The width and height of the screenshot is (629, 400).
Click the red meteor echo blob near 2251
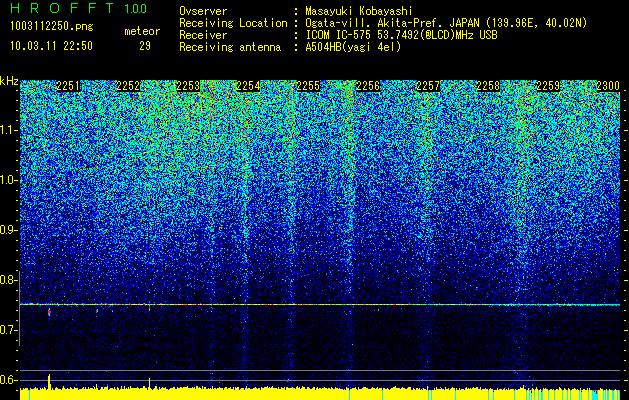coord(49,312)
